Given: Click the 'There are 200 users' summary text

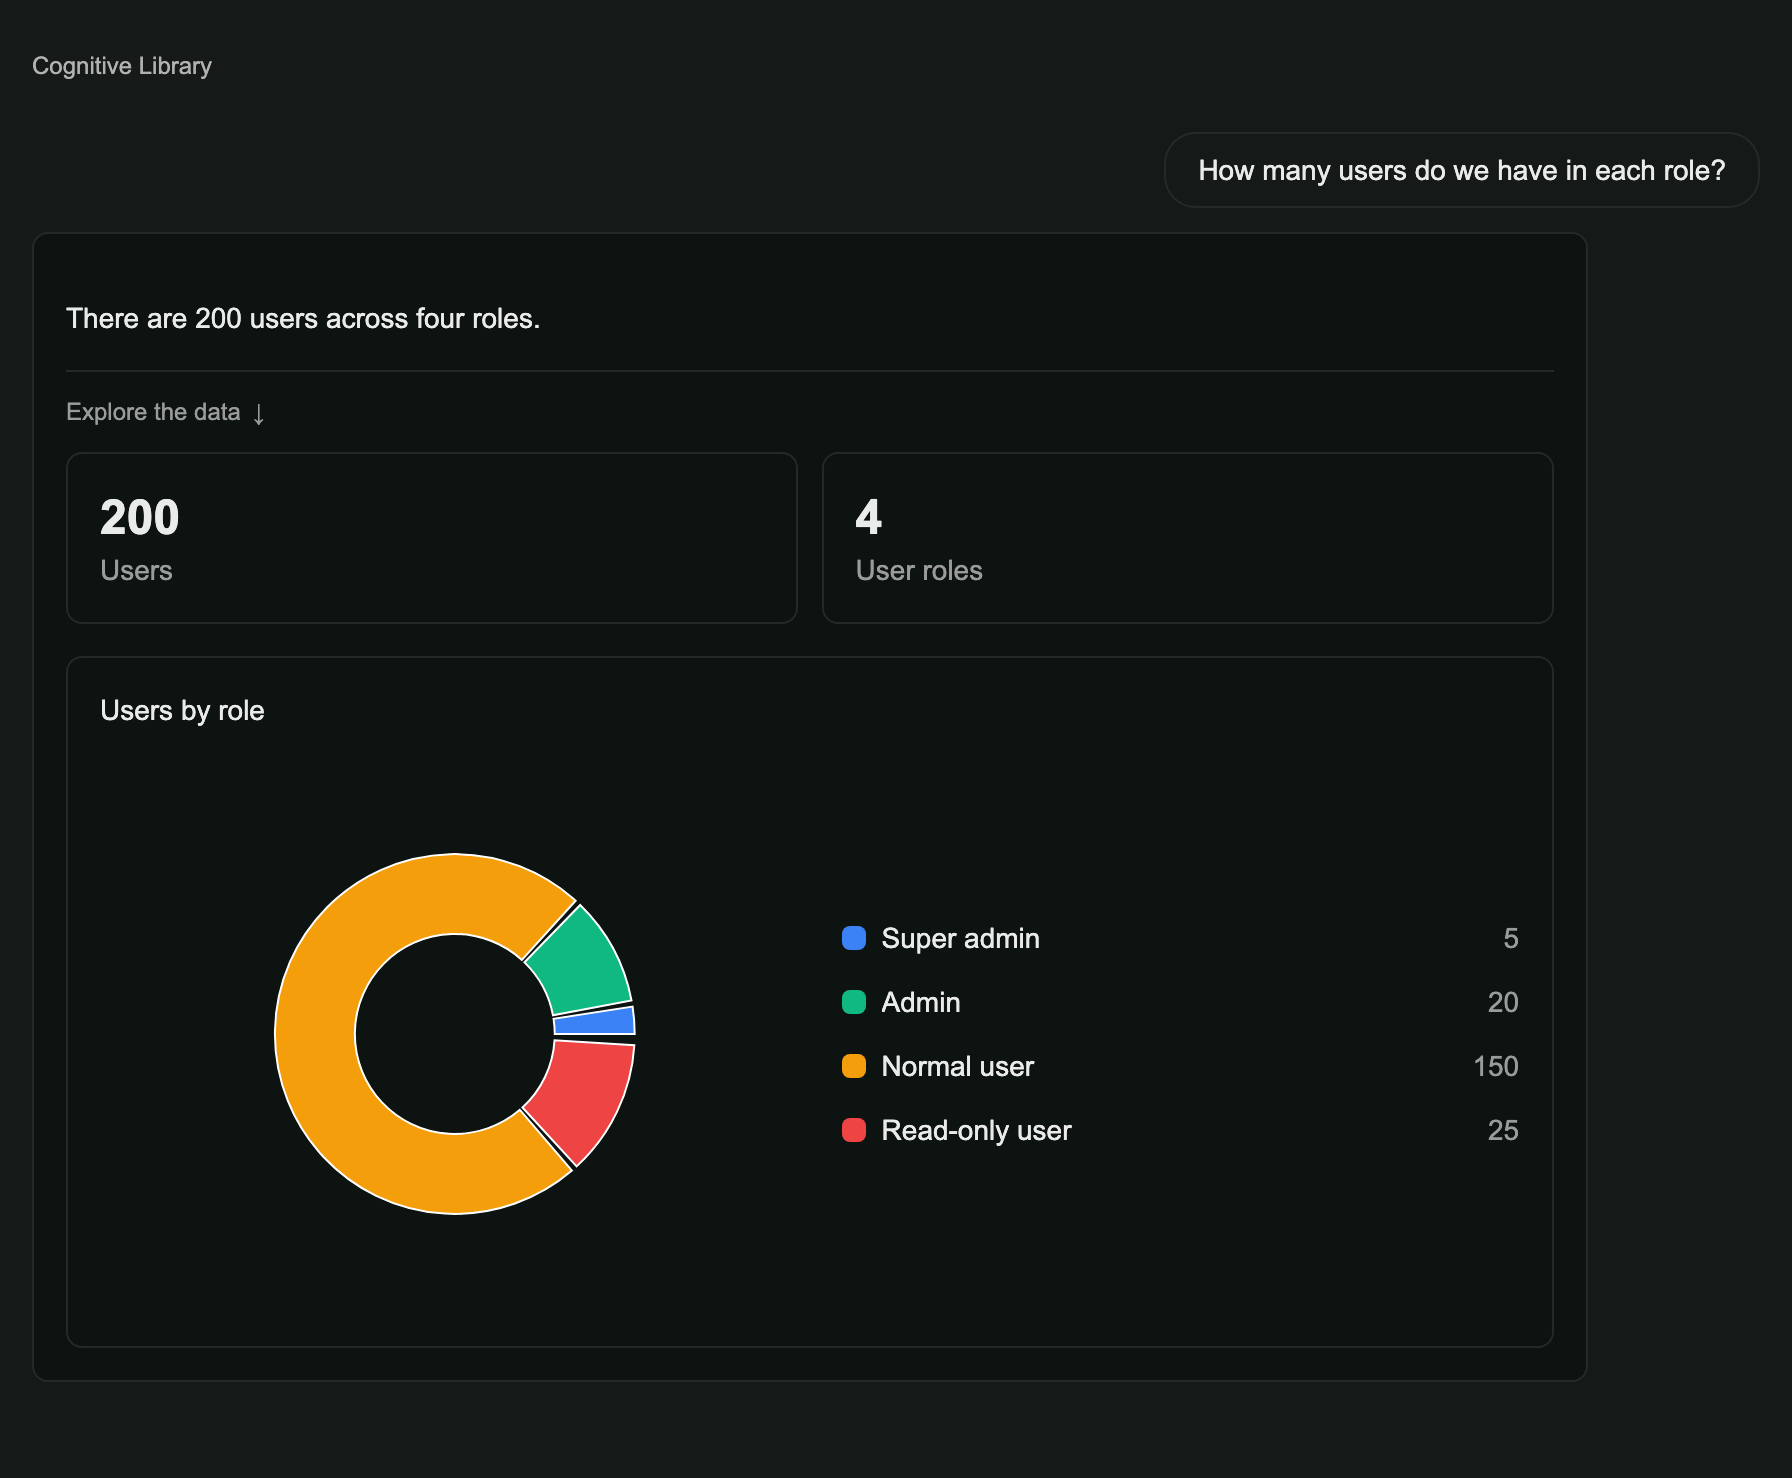Looking at the screenshot, I should (303, 318).
